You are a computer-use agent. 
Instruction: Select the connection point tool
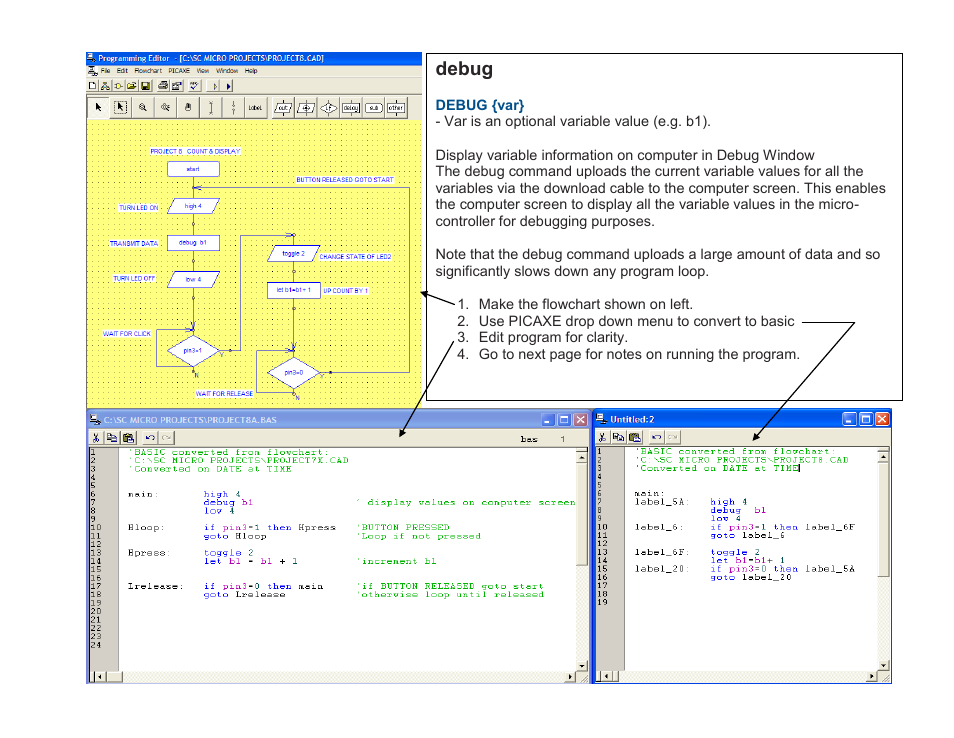click(233, 108)
